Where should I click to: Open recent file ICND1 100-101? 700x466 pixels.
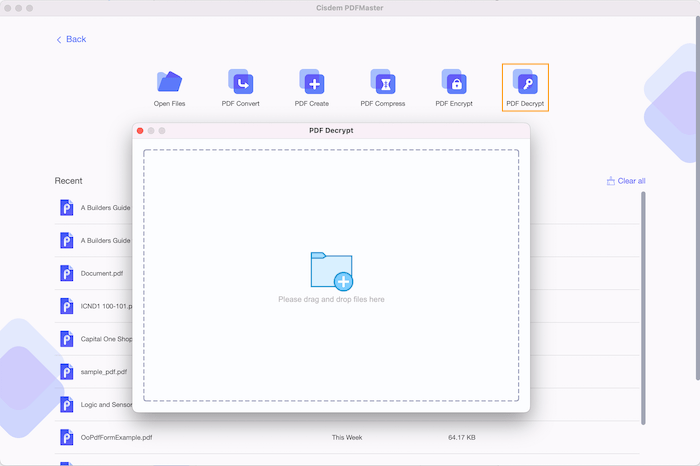click(106, 306)
